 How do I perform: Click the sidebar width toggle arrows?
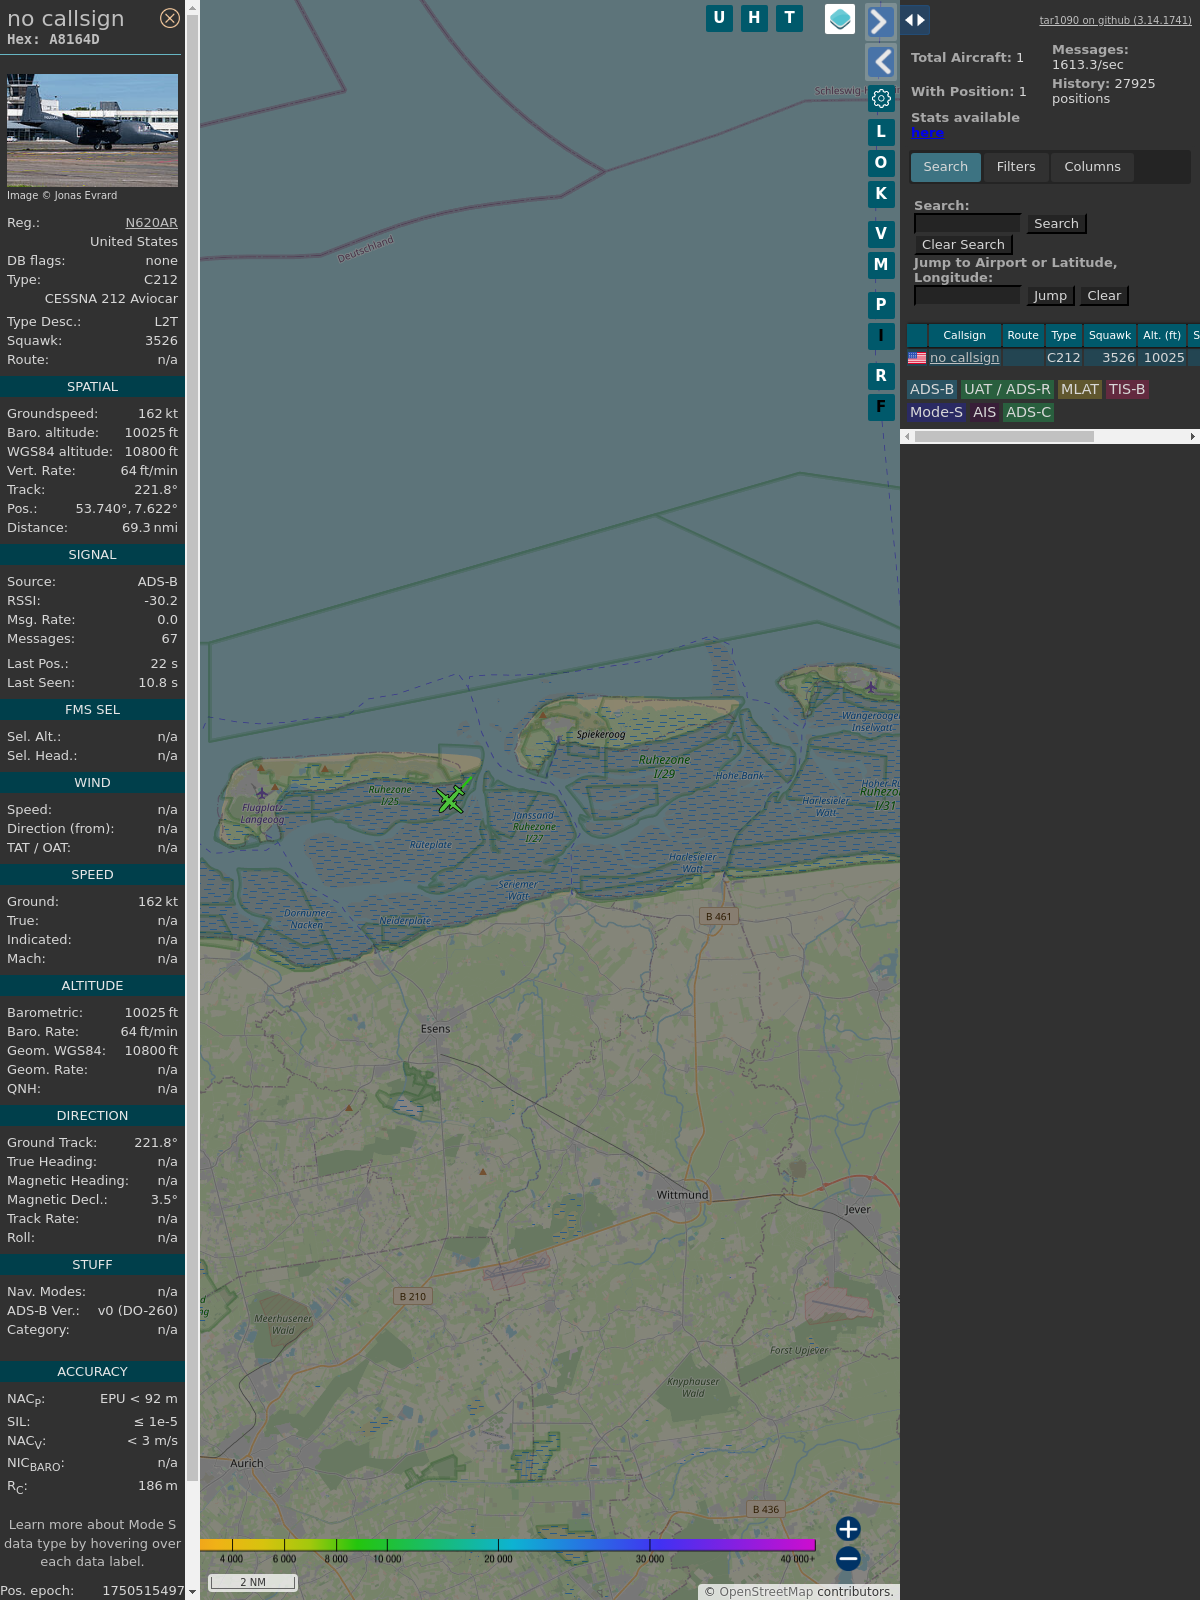click(915, 20)
